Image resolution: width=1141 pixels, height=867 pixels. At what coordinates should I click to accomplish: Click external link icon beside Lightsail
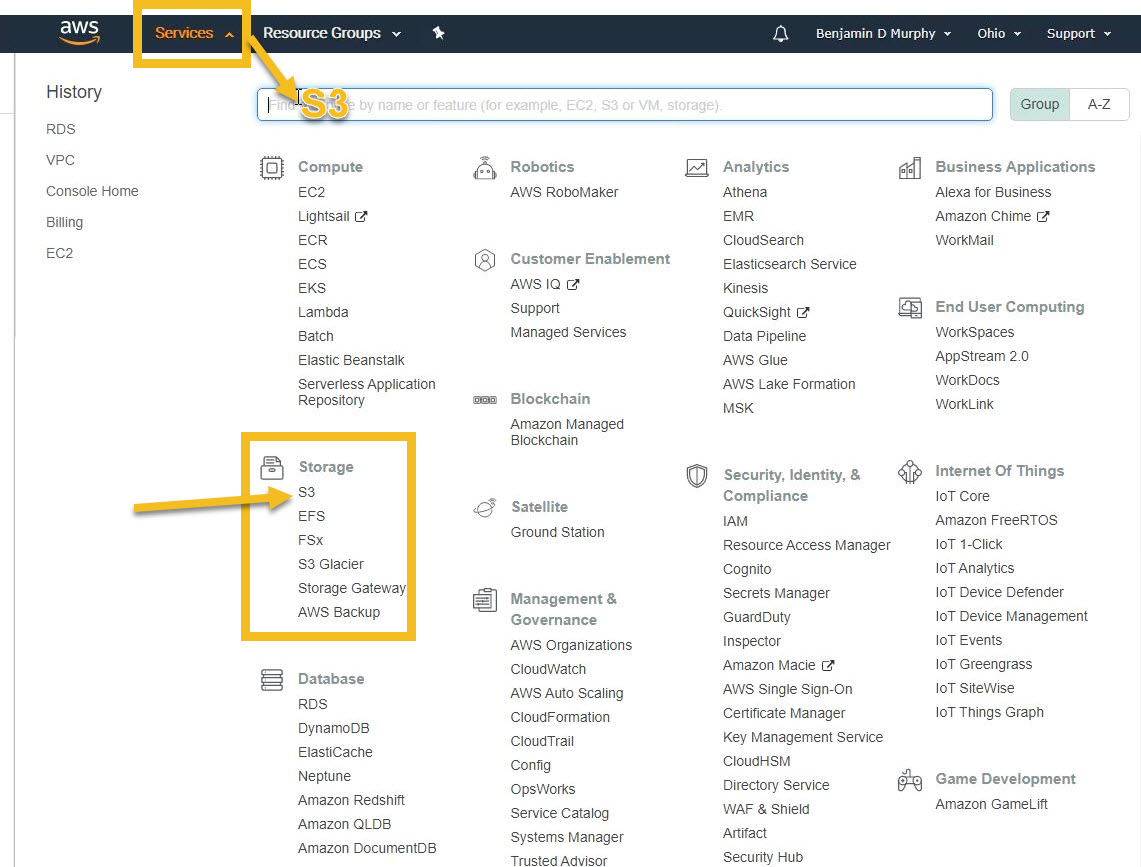click(x=361, y=216)
